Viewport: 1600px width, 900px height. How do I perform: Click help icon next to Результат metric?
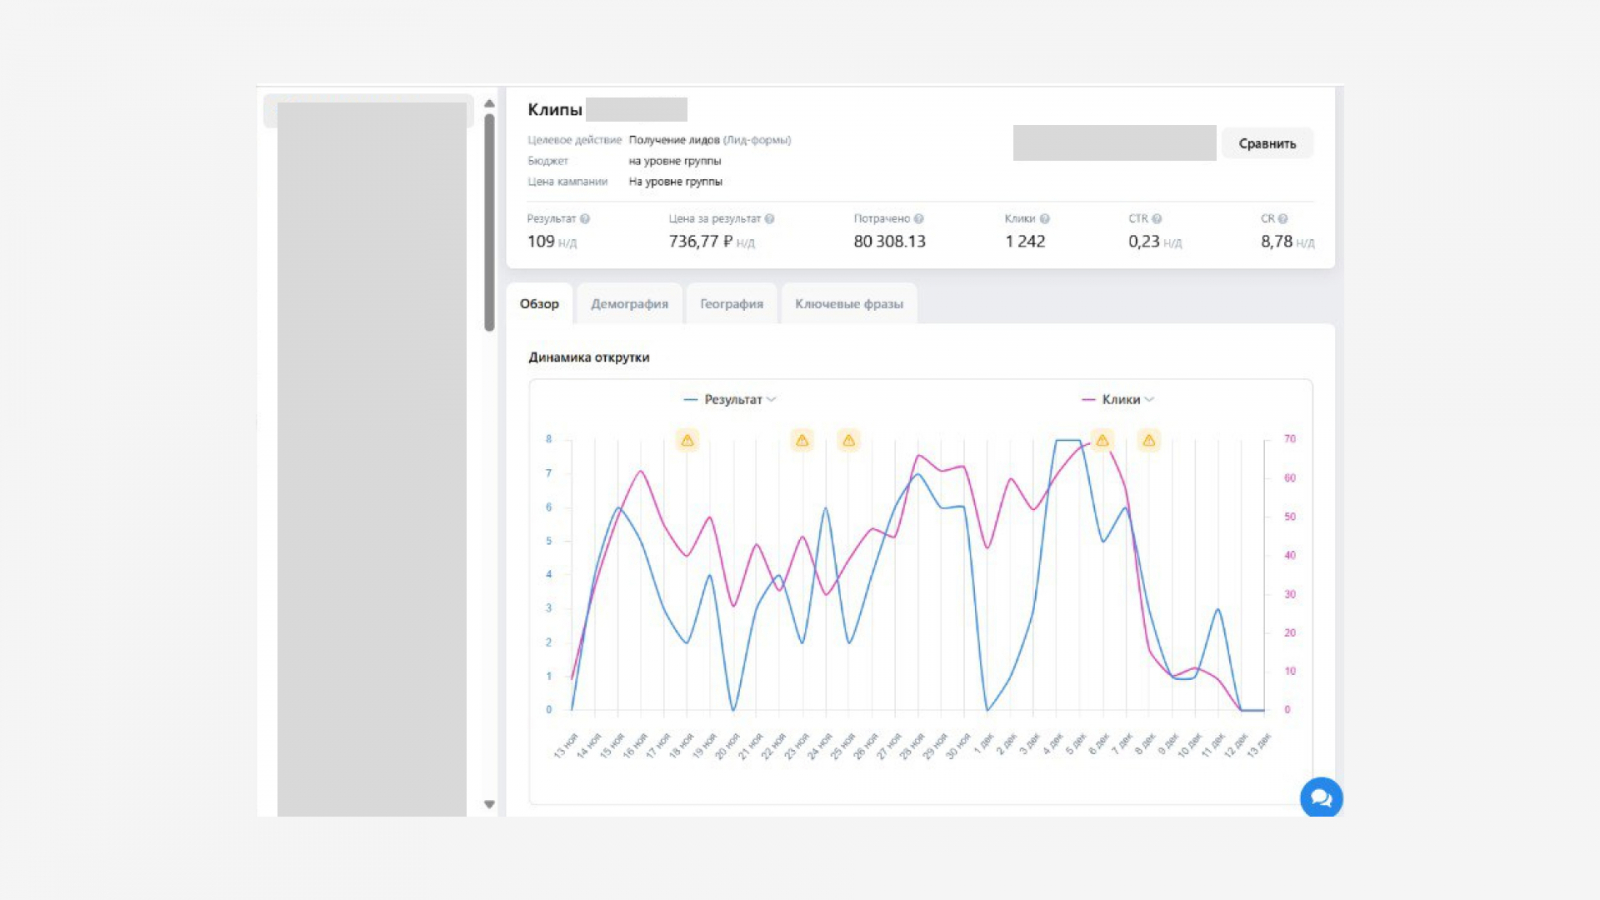click(585, 219)
